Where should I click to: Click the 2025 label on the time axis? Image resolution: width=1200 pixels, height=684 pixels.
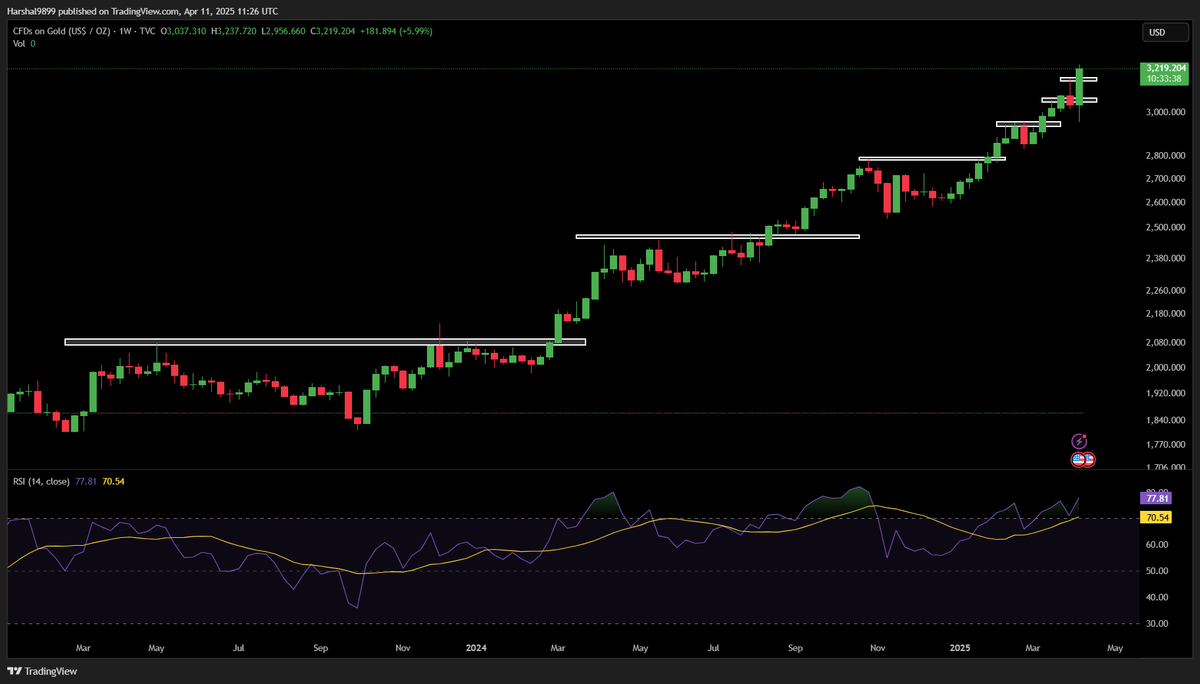(x=959, y=648)
